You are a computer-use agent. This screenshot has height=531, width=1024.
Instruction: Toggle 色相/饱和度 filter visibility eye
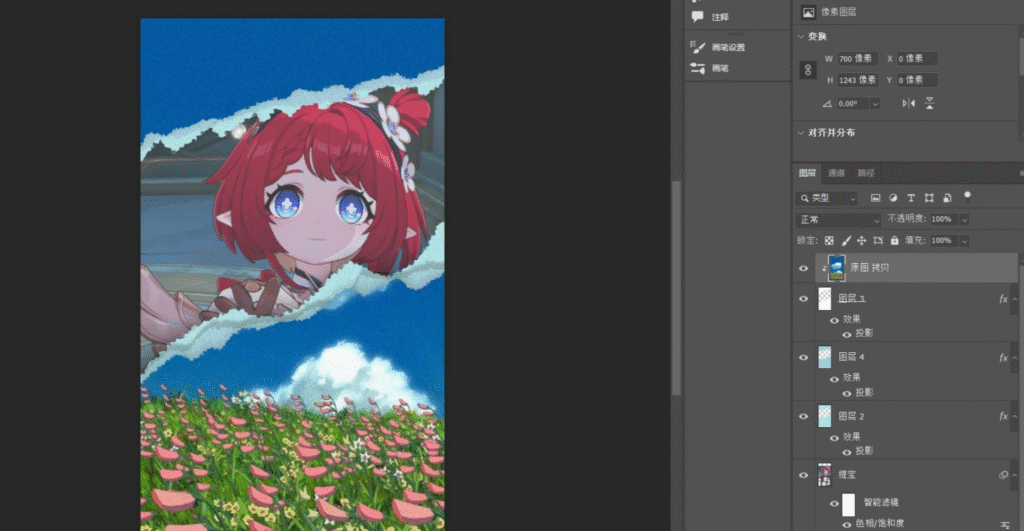(846, 524)
